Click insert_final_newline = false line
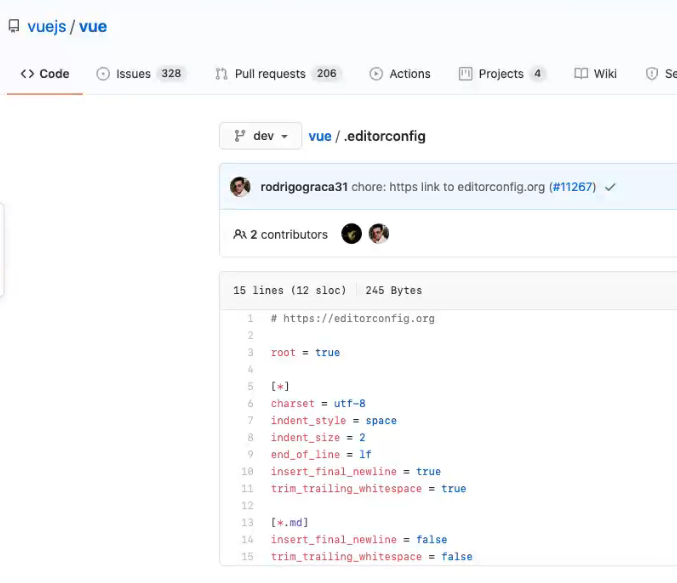 click(359, 539)
